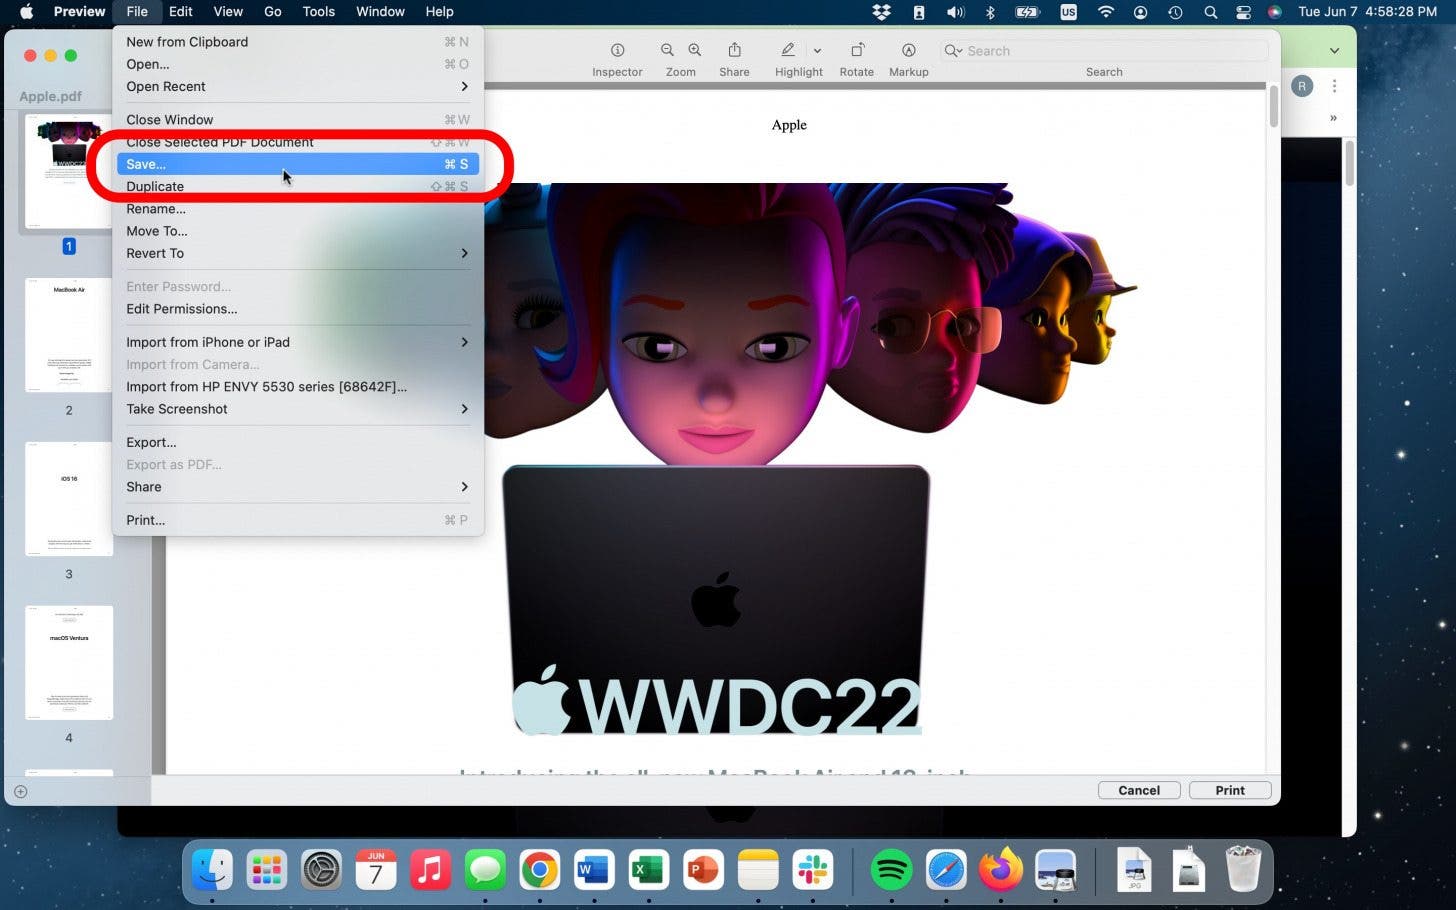
Task: Click the Cancel button
Action: tap(1139, 790)
